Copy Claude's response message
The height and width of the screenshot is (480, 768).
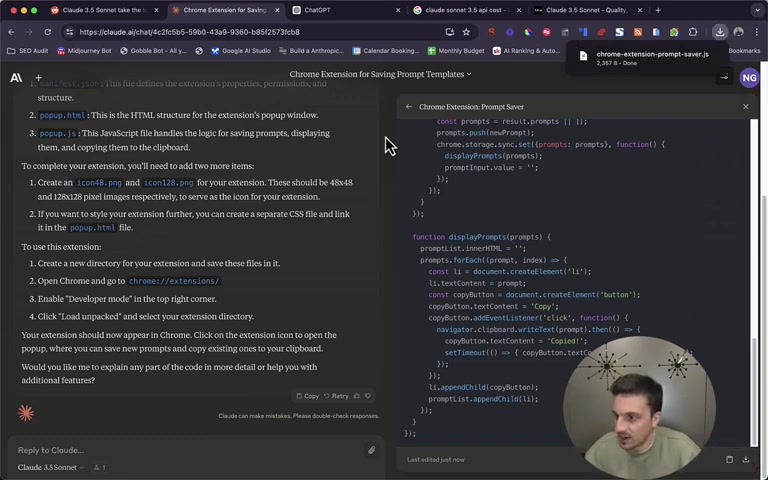pos(308,396)
